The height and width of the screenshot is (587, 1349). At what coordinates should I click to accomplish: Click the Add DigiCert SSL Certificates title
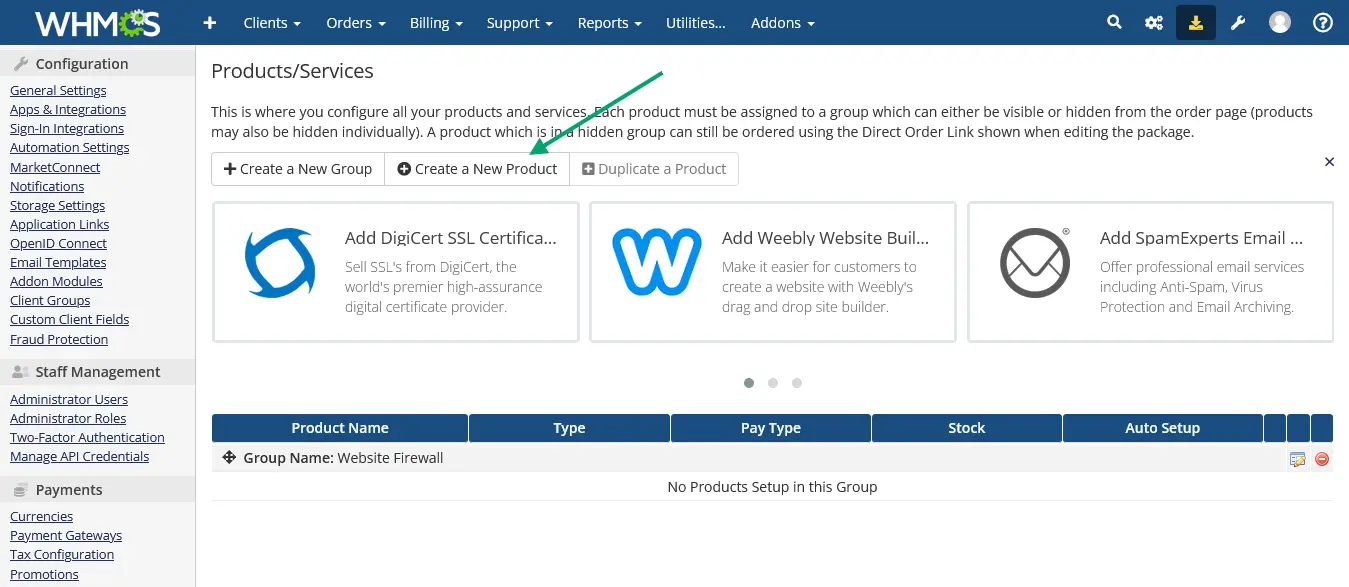coord(451,238)
